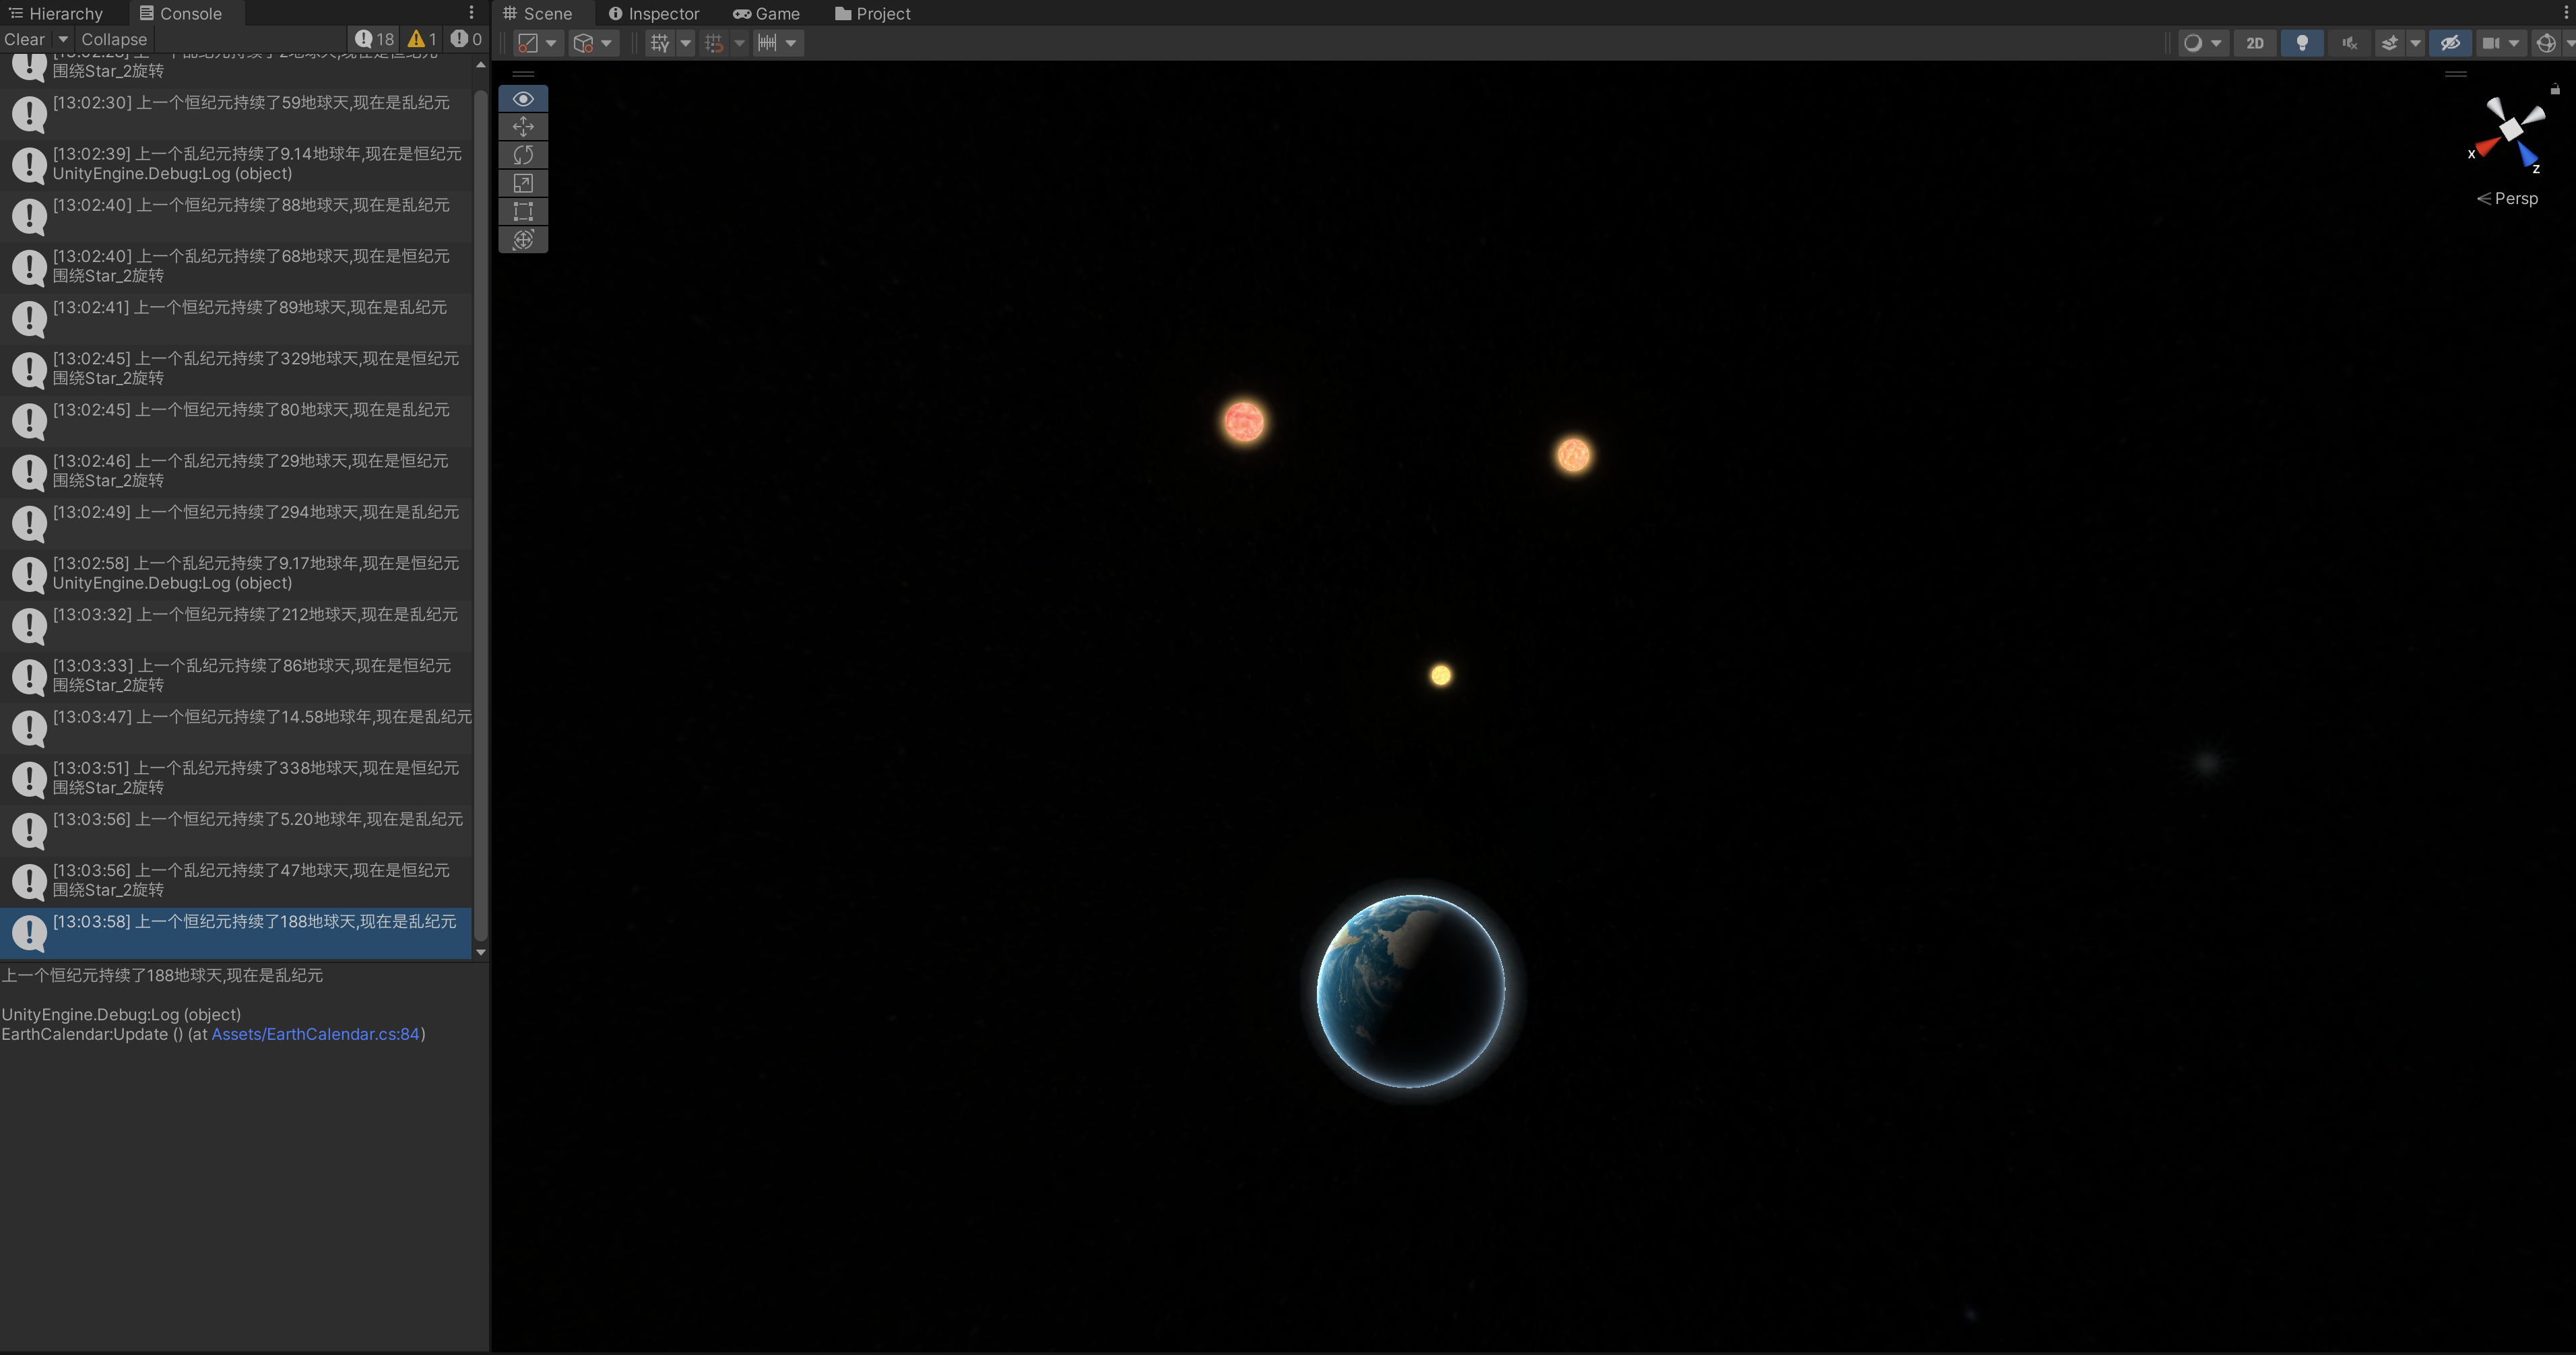Image resolution: width=2576 pixels, height=1355 pixels.
Task: Toggle warning messages filter showing 1
Action: coord(422,39)
